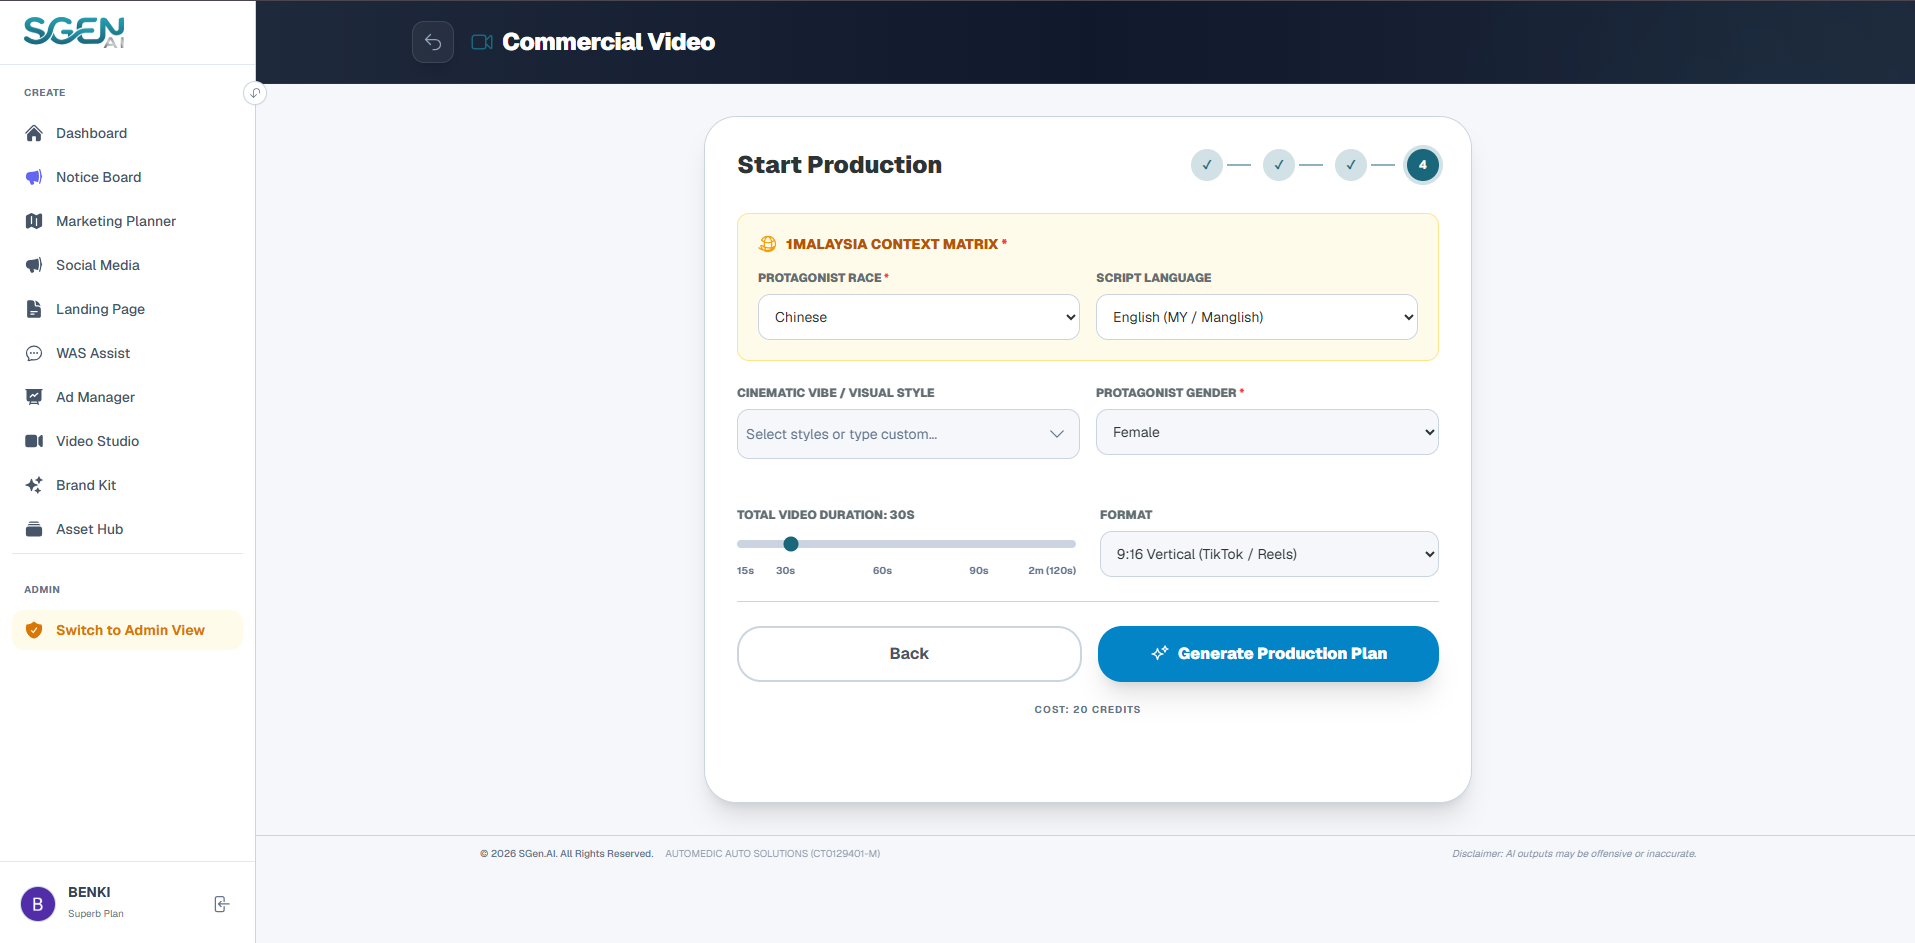The image size is (1915, 943).
Task: Set the duration slider to 60s mark
Action: (882, 544)
